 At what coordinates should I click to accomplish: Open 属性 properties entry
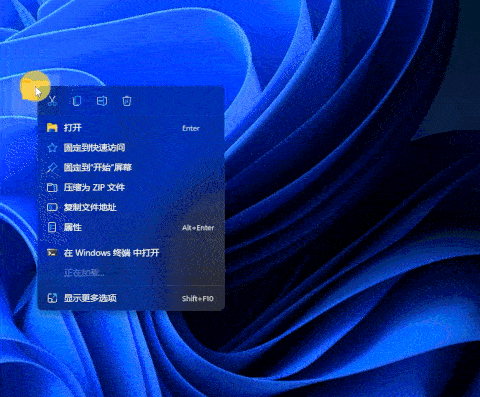[131, 227]
